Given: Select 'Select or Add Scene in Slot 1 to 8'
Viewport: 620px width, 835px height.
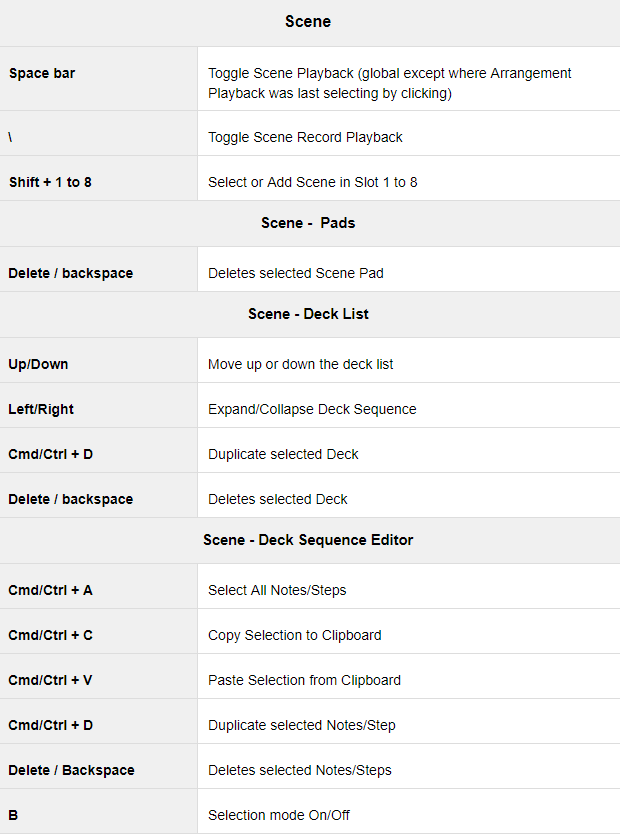Looking at the screenshot, I should point(313,182).
